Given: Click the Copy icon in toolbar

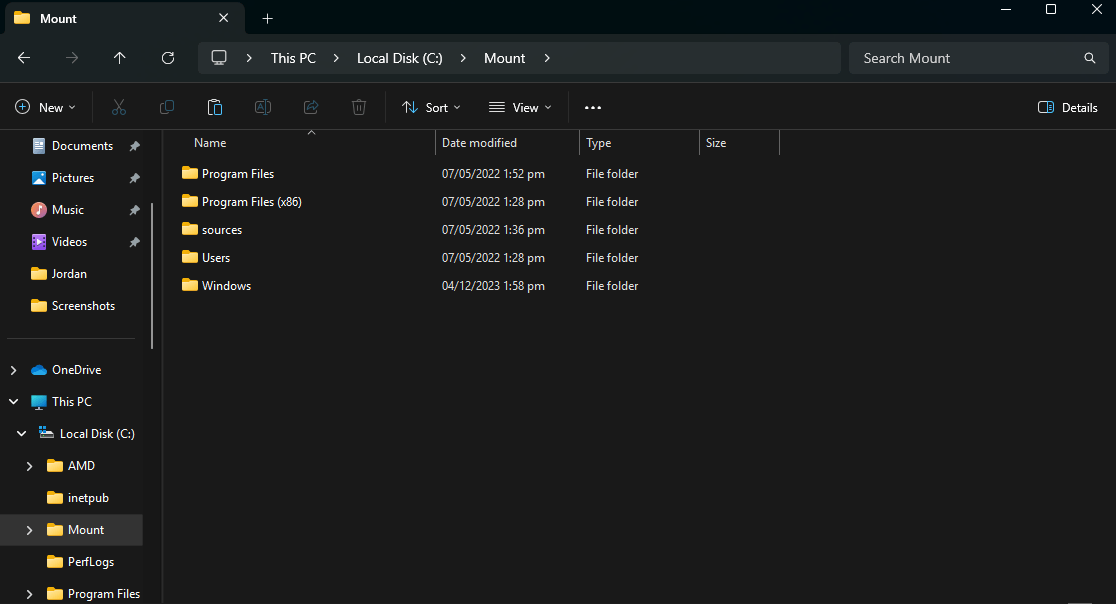Looking at the screenshot, I should point(167,107).
